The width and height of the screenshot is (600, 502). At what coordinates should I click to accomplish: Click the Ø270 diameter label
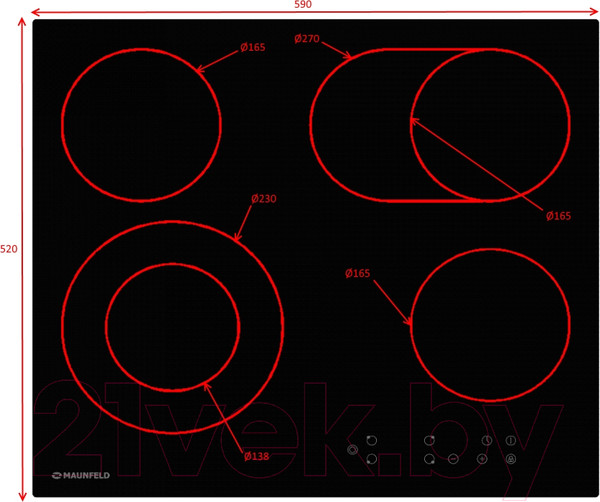[x=307, y=39]
